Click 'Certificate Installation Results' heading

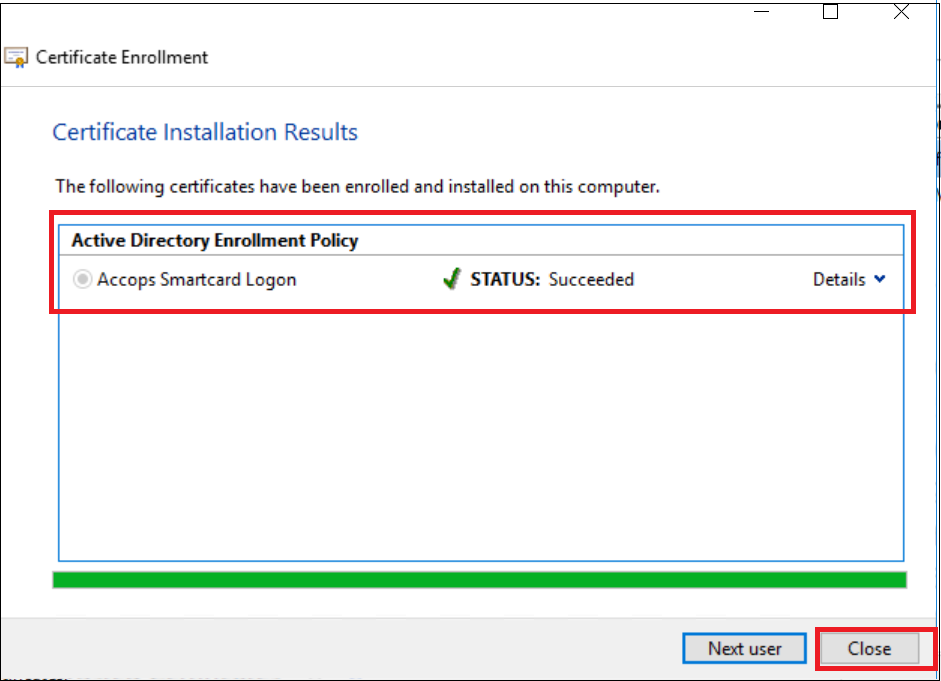pyautogui.click(x=205, y=132)
